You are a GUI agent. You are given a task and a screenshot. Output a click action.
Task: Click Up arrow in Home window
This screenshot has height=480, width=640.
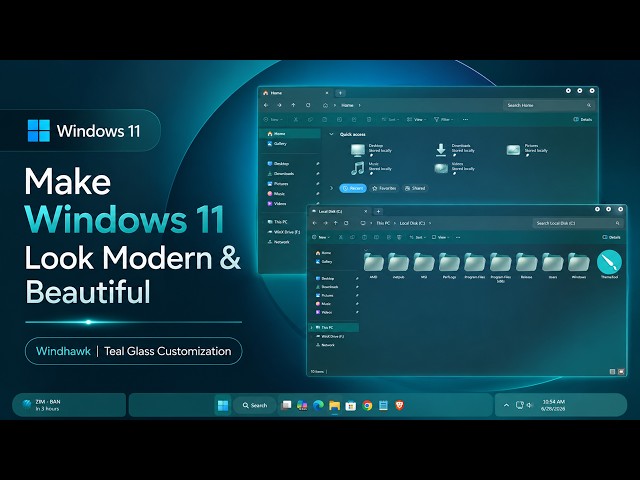click(293, 105)
